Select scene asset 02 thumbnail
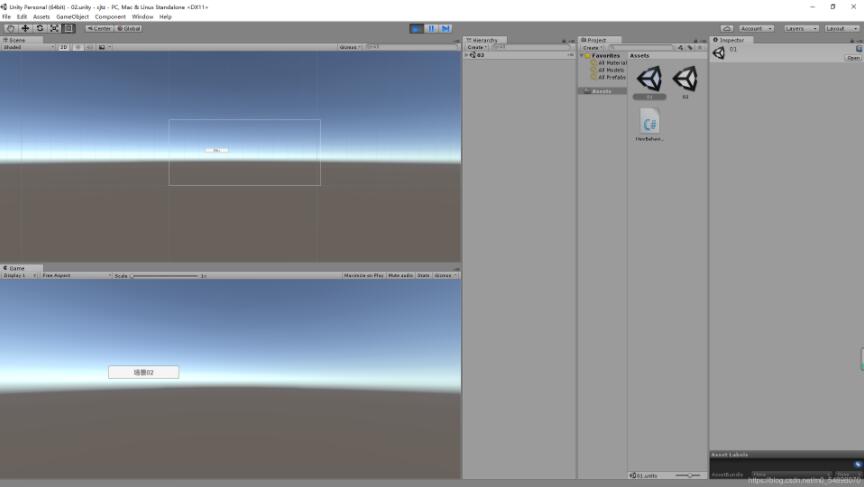This screenshot has height=487, width=864. [685, 79]
